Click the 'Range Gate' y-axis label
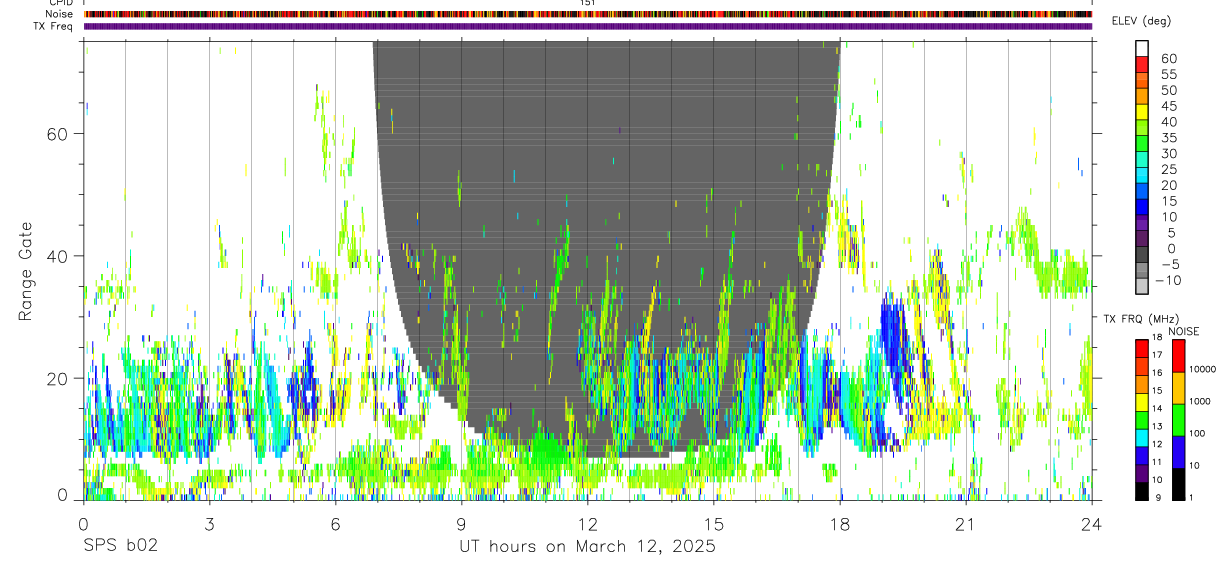 click(x=27, y=271)
